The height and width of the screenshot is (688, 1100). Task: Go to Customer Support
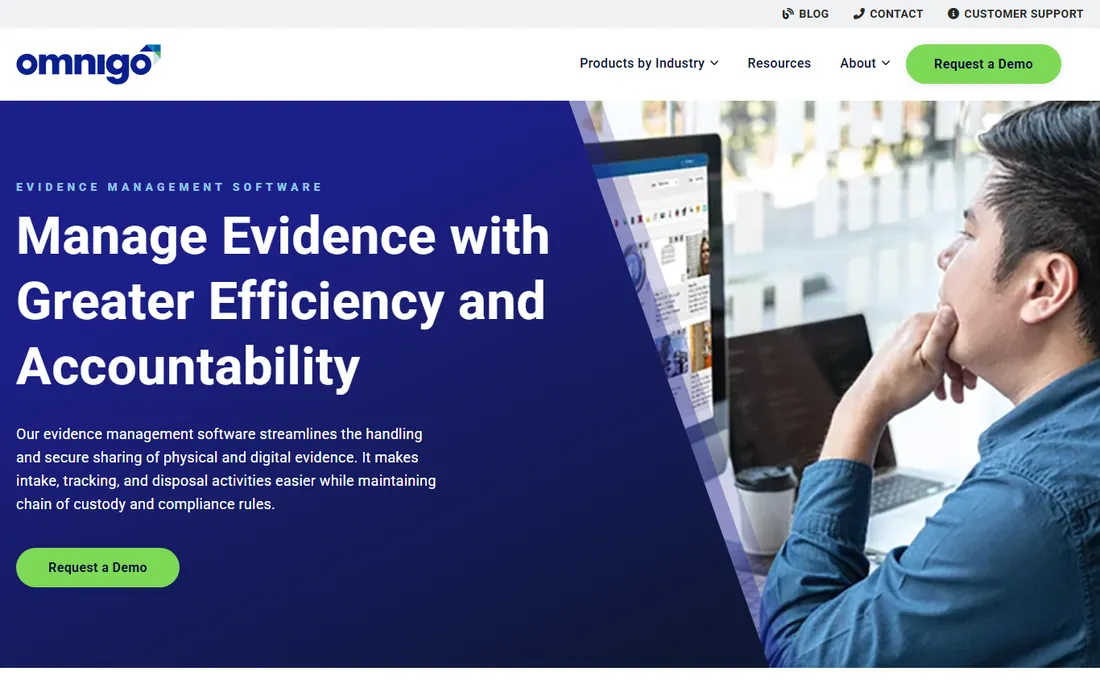click(1015, 14)
